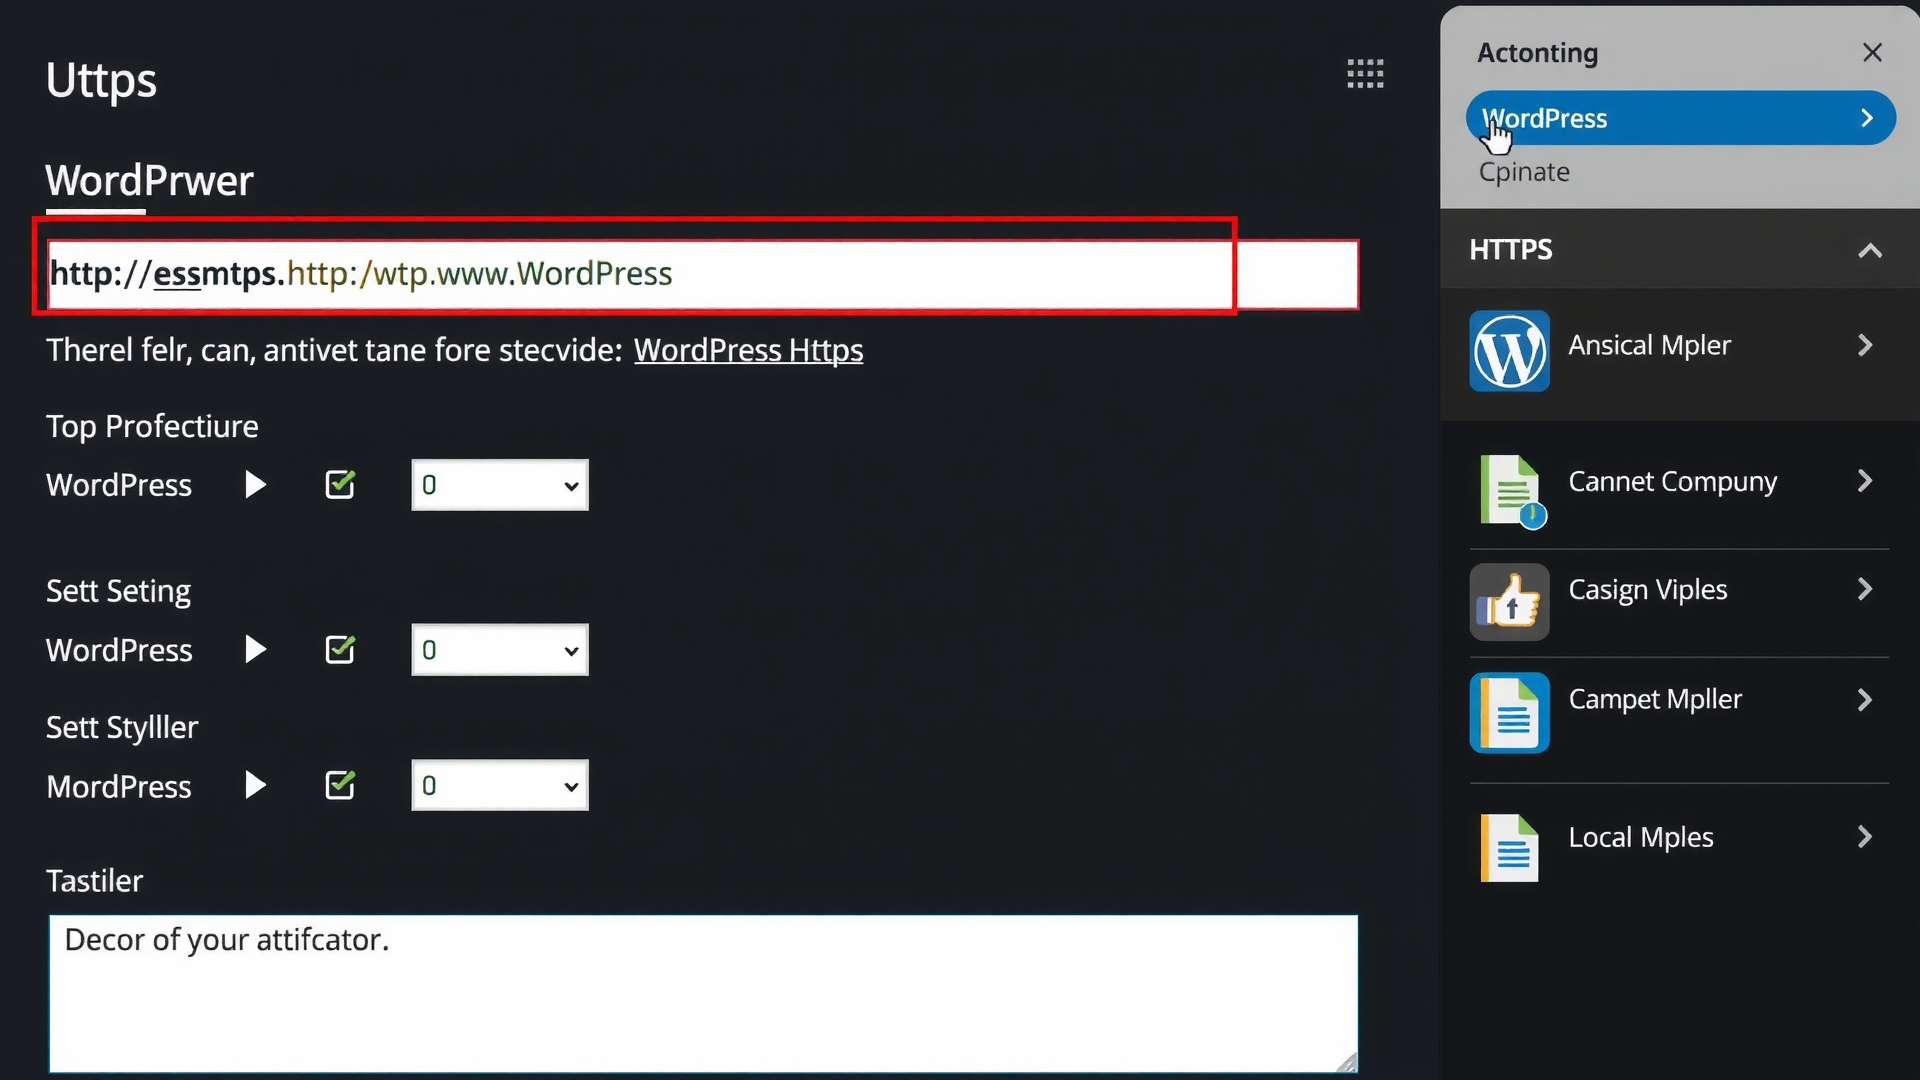Toggle the Sett Seting WordPress checkbox

point(339,649)
